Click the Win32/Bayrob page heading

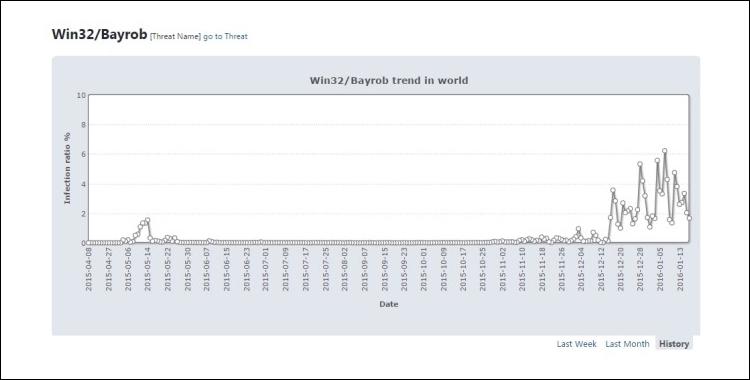[x=99, y=34]
